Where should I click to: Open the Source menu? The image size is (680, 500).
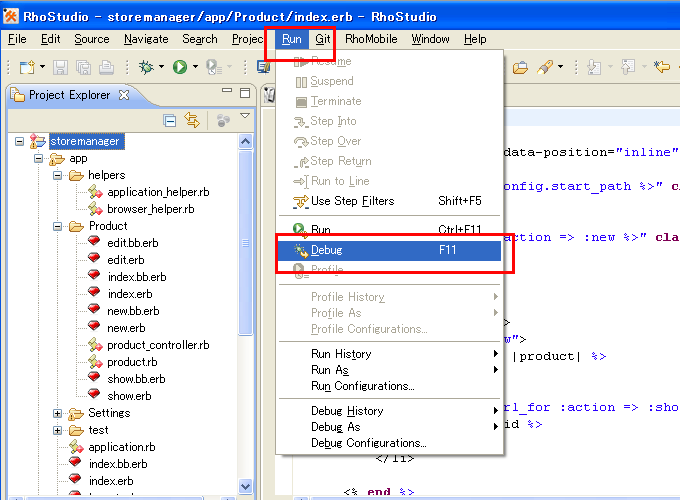pos(92,39)
